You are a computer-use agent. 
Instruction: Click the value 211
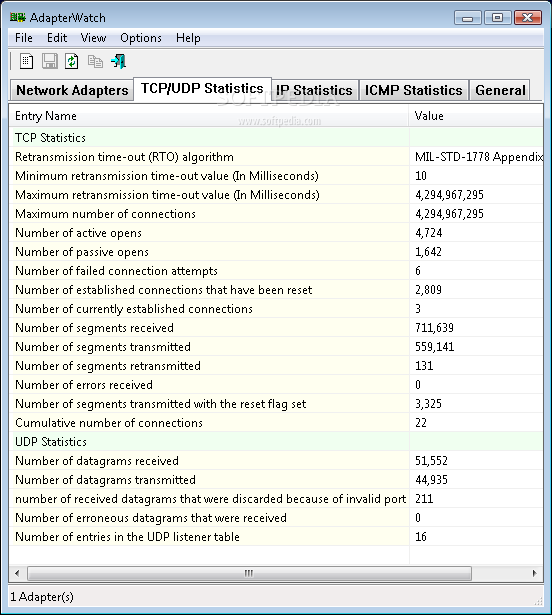pos(424,499)
